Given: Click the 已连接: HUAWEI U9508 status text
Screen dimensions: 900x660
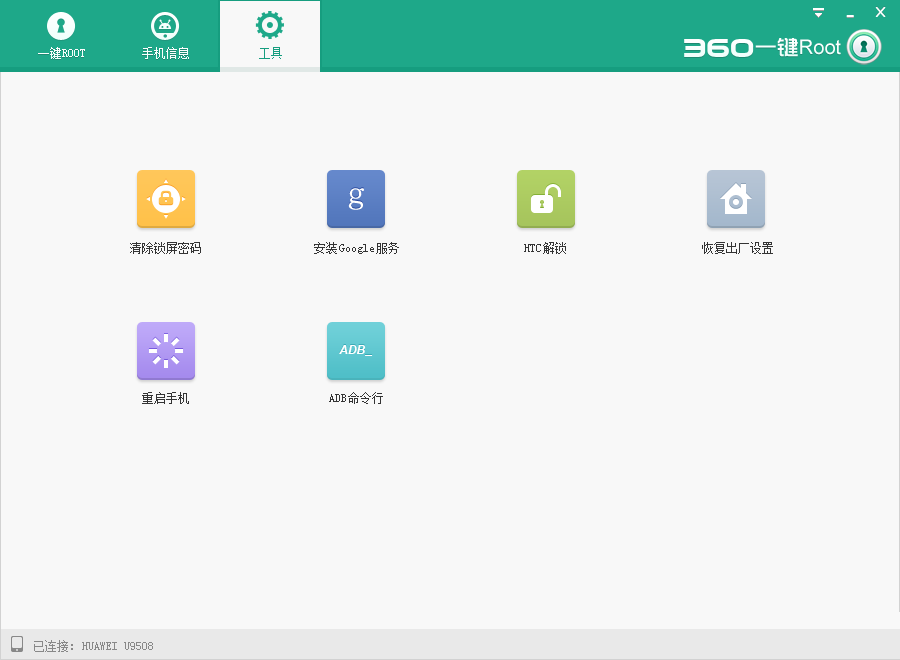Looking at the screenshot, I should pyautogui.click(x=93, y=646).
